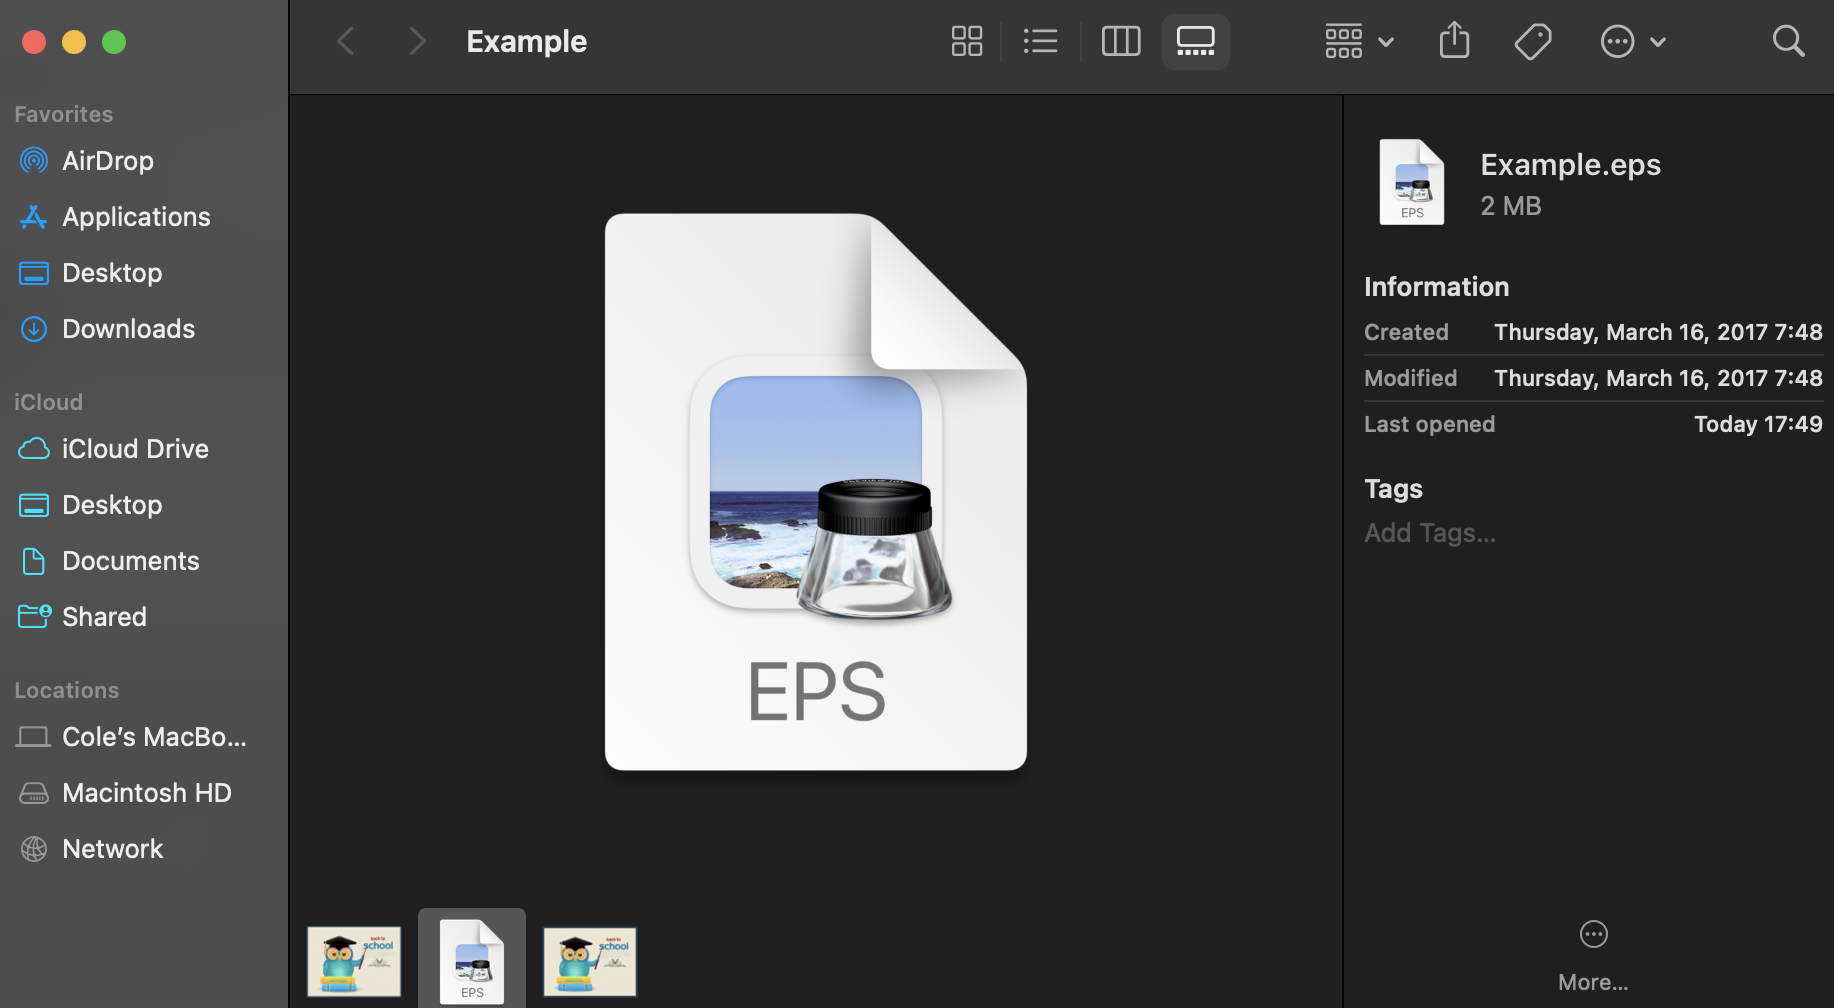Open the Finder search
1834x1008 pixels.
(1788, 41)
